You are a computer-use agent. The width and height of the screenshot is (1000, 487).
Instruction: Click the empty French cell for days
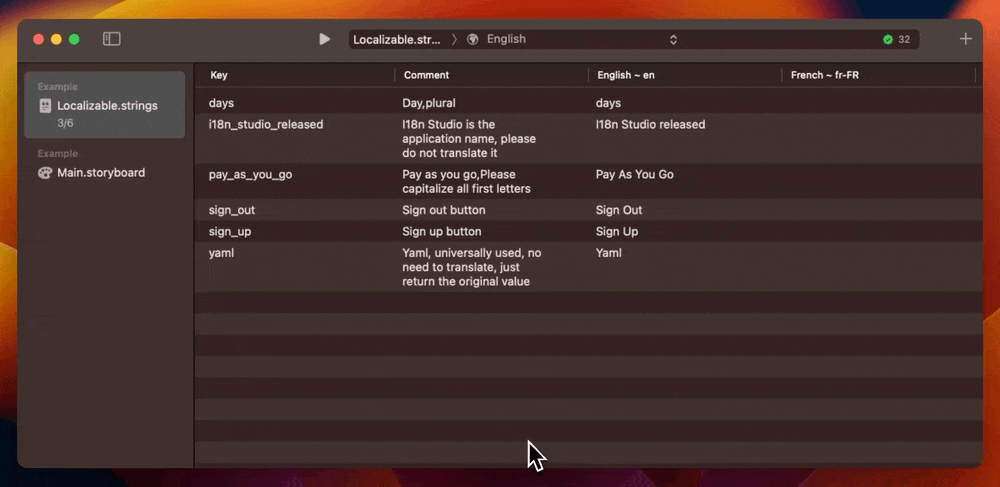point(879,103)
